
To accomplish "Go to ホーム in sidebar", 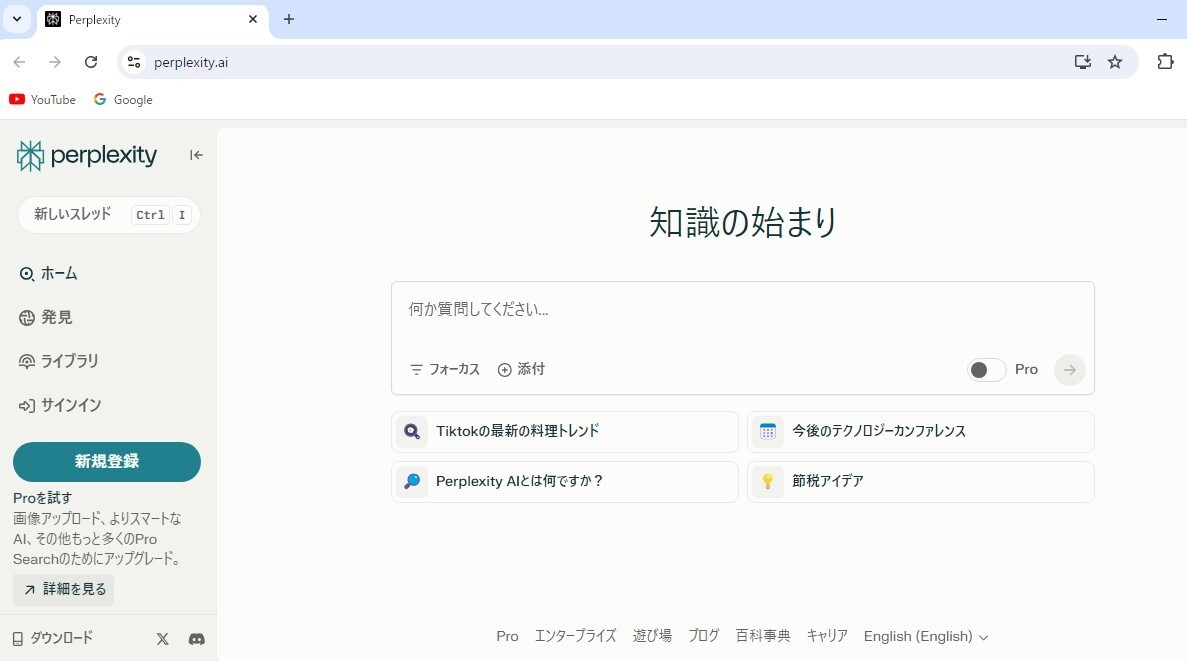I will 48,274.
